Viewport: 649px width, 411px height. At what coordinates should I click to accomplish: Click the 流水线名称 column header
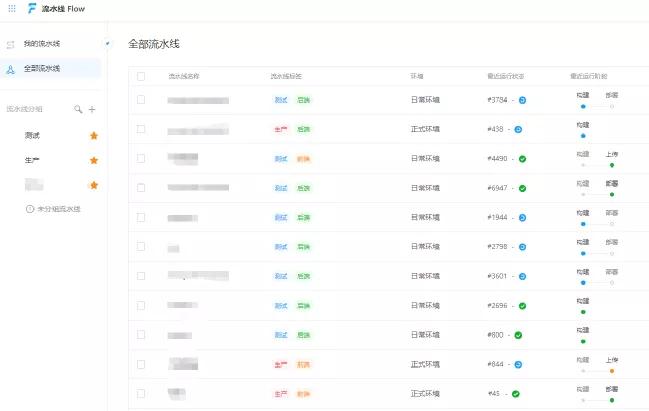coord(184,76)
